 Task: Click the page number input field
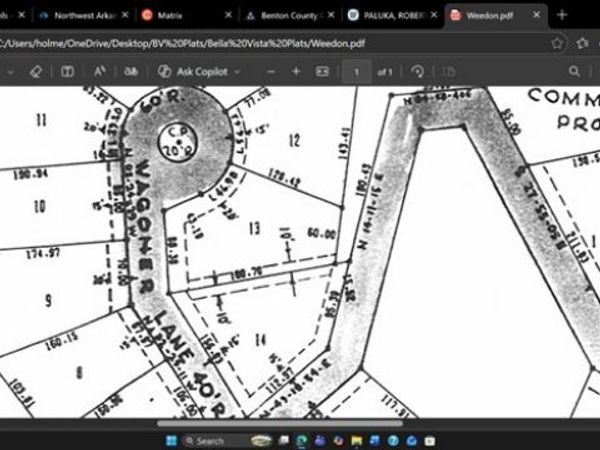point(355,72)
